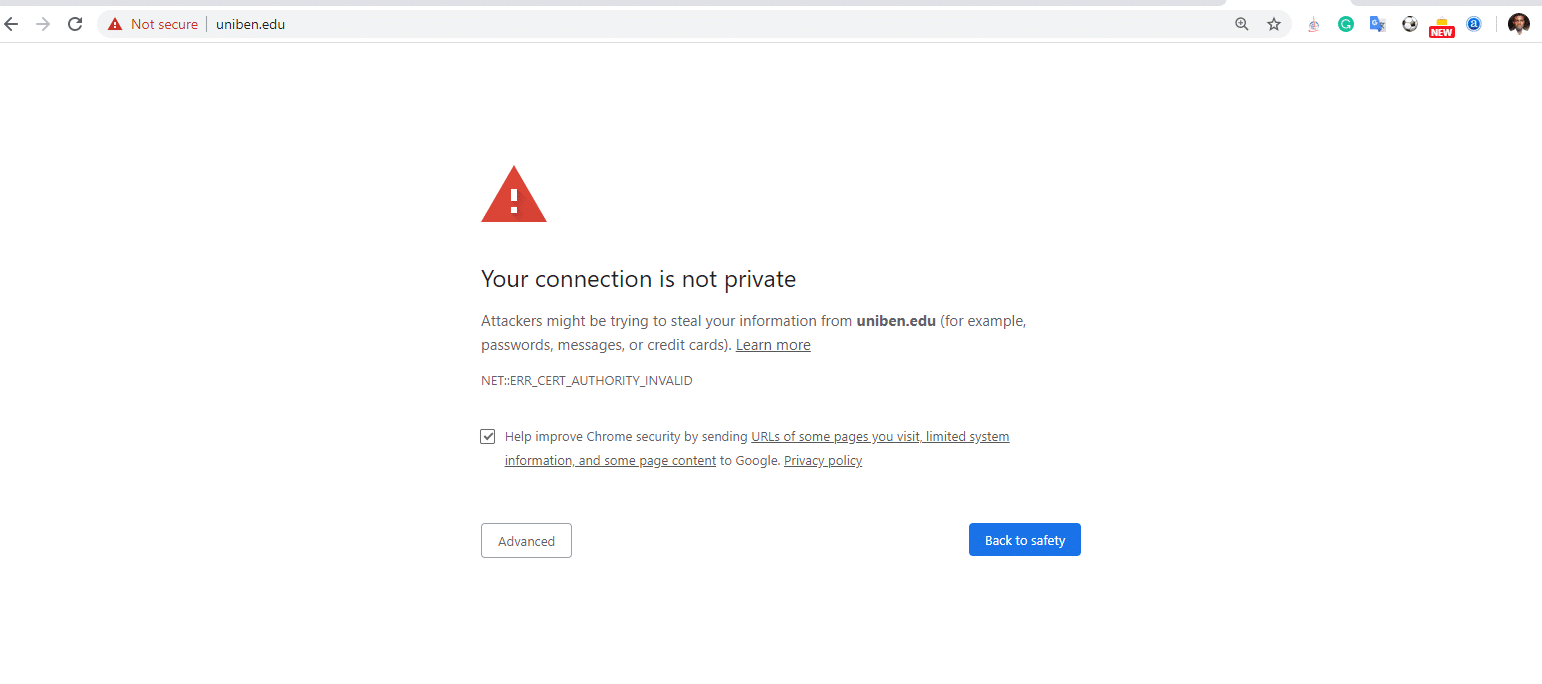Uncheck Help improve Chrome security checkbox
Image resolution: width=1542 pixels, height=684 pixels.
(x=488, y=437)
